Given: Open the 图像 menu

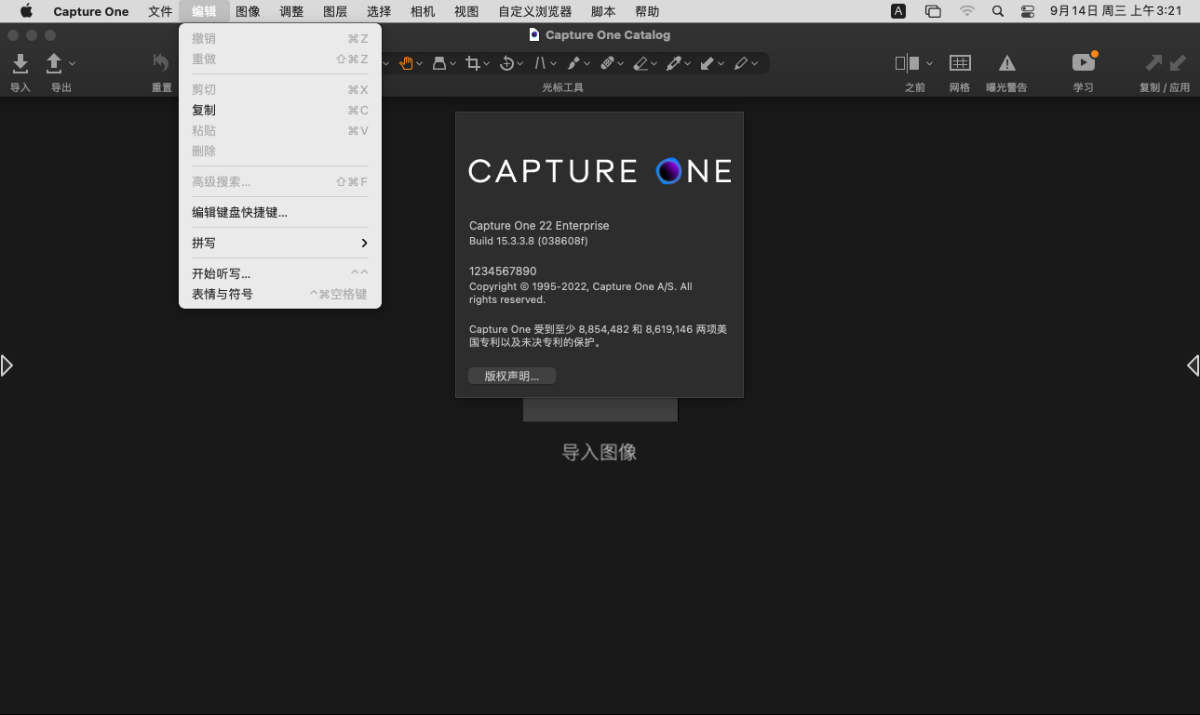Looking at the screenshot, I should point(248,11).
